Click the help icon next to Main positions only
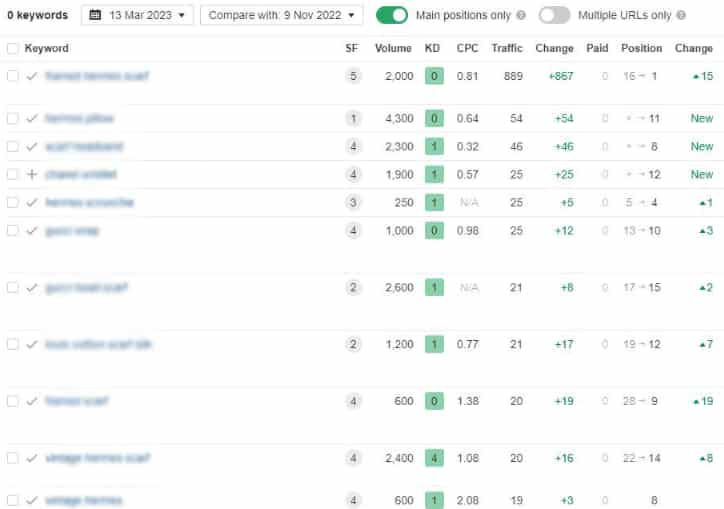This screenshot has height=509, width=724. pyautogui.click(x=521, y=15)
